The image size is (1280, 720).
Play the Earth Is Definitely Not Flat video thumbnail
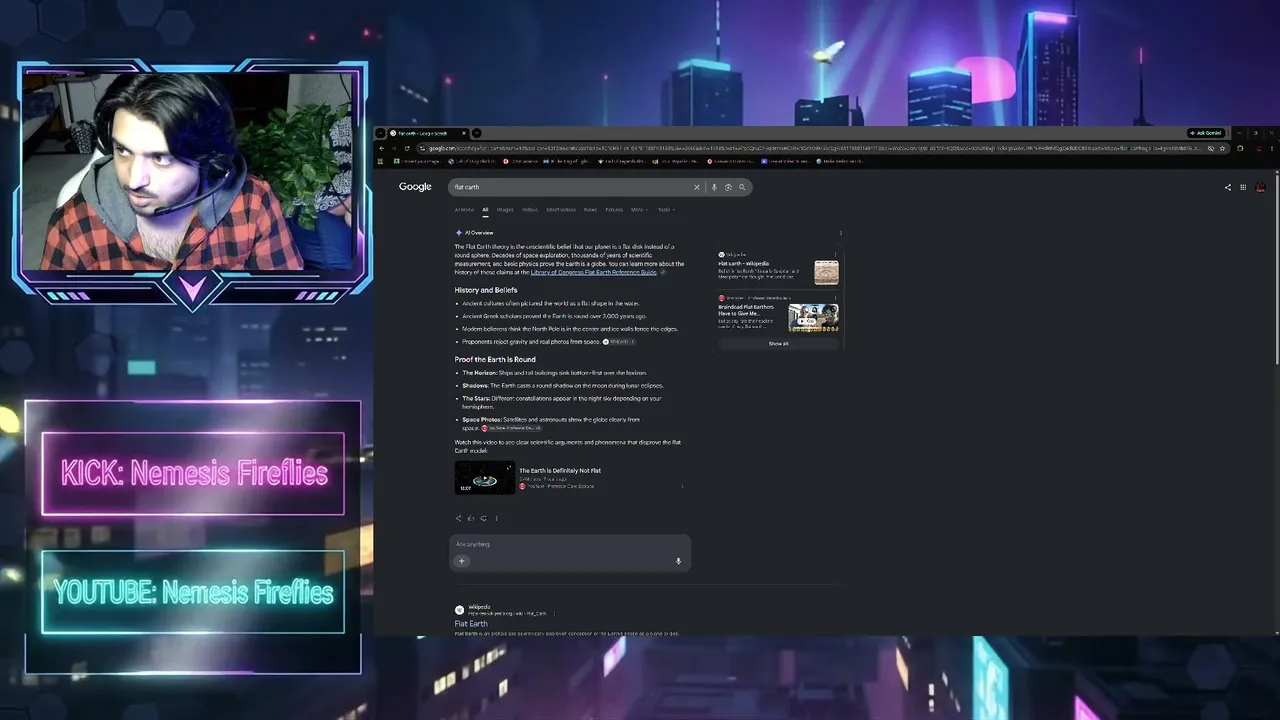[485, 477]
